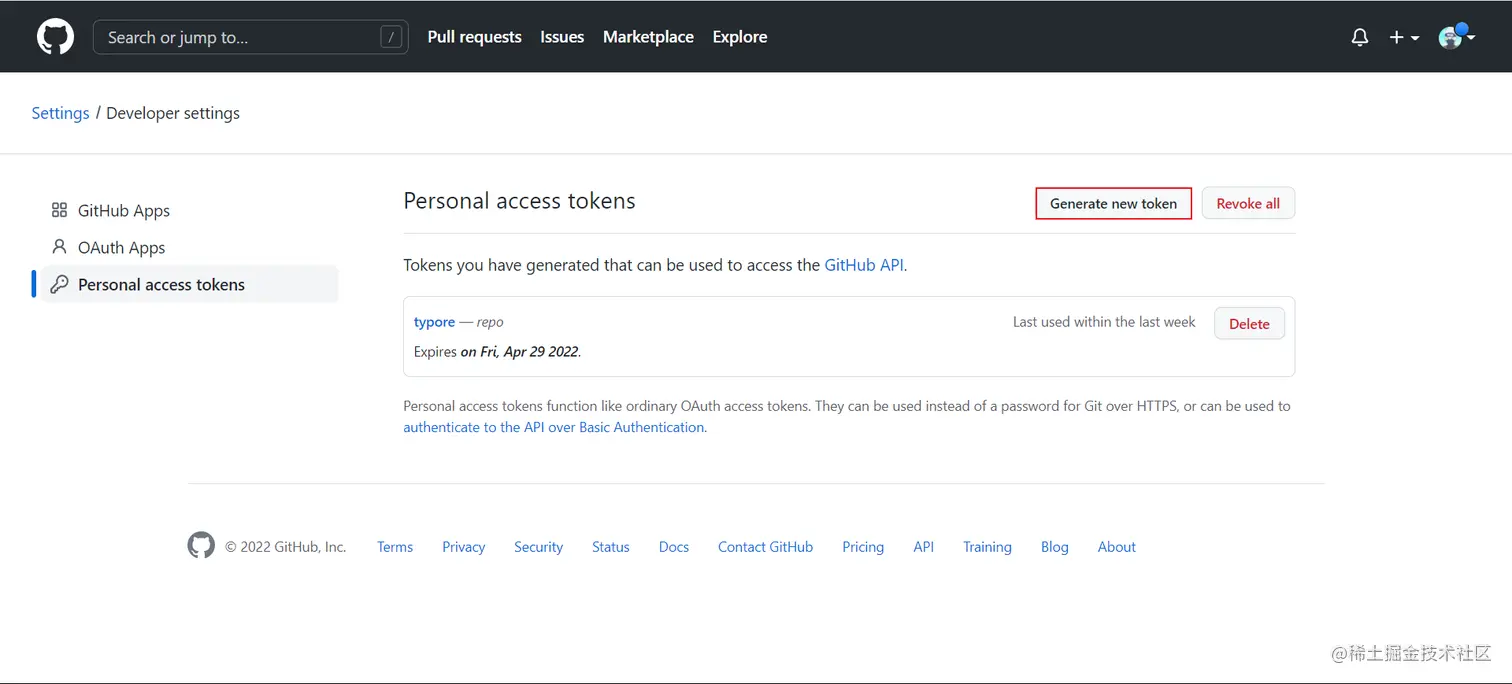Image resolution: width=1512 pixels, height=684 pixels.
Task: Click the slash shortcut icon in search
Action: (x=391, y=37)
